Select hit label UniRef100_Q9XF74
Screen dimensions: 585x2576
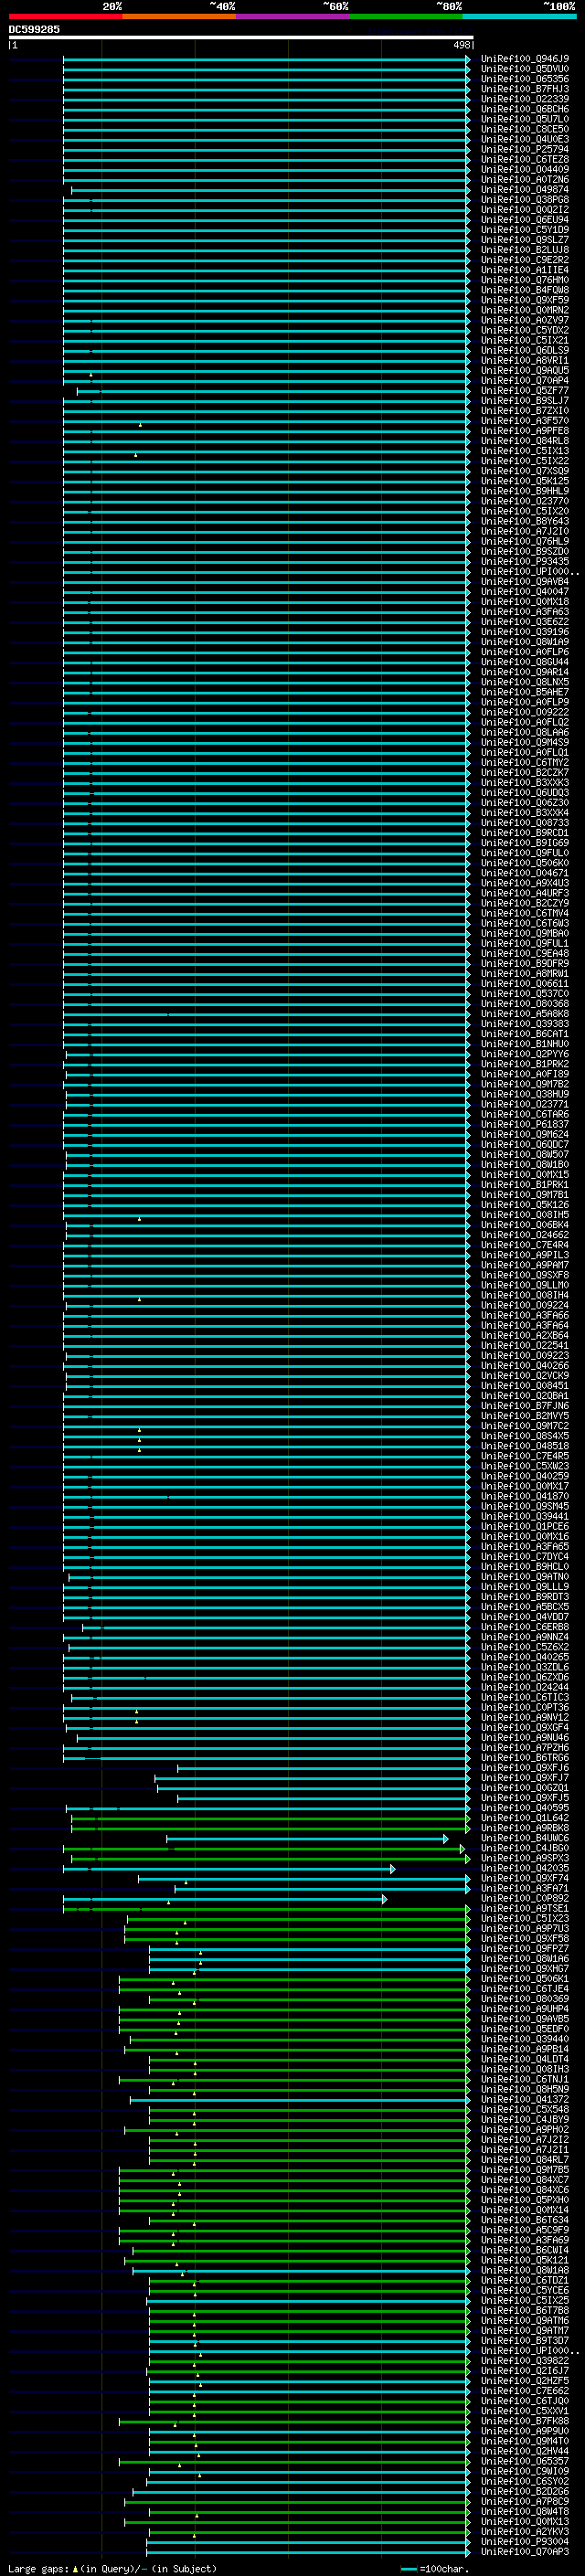pos(525,1878)
